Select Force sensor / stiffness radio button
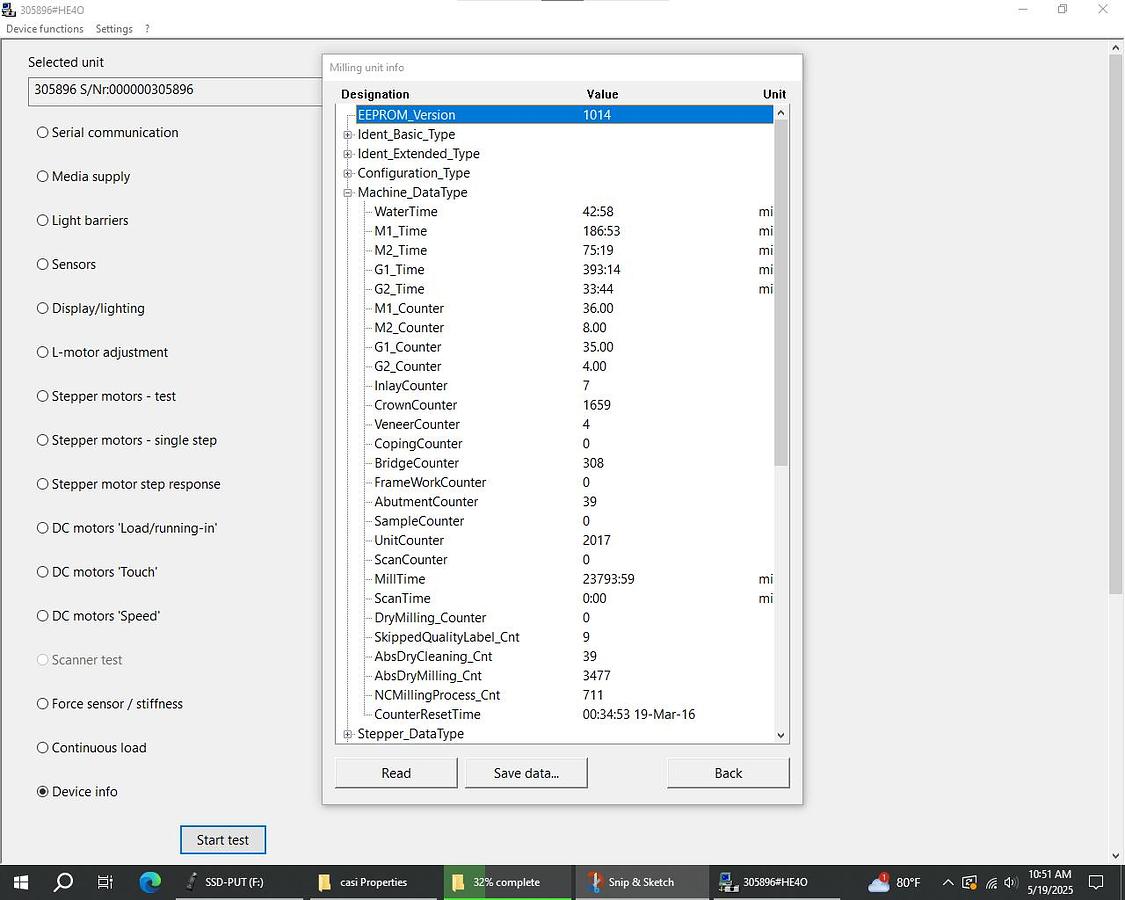 (43, 704)
